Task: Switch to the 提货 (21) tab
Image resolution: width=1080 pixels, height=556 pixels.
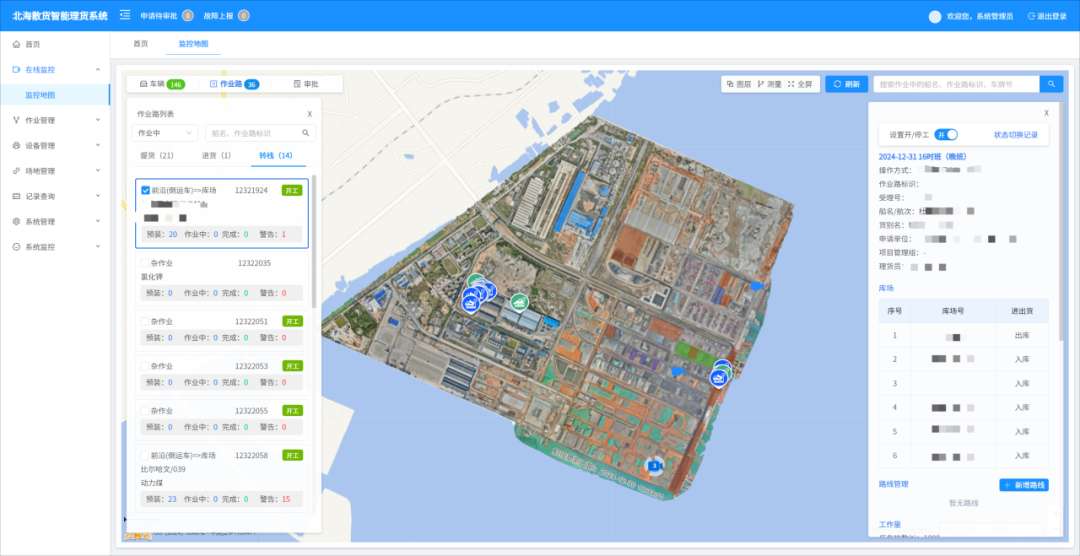Action: click(x=157, y=155)
